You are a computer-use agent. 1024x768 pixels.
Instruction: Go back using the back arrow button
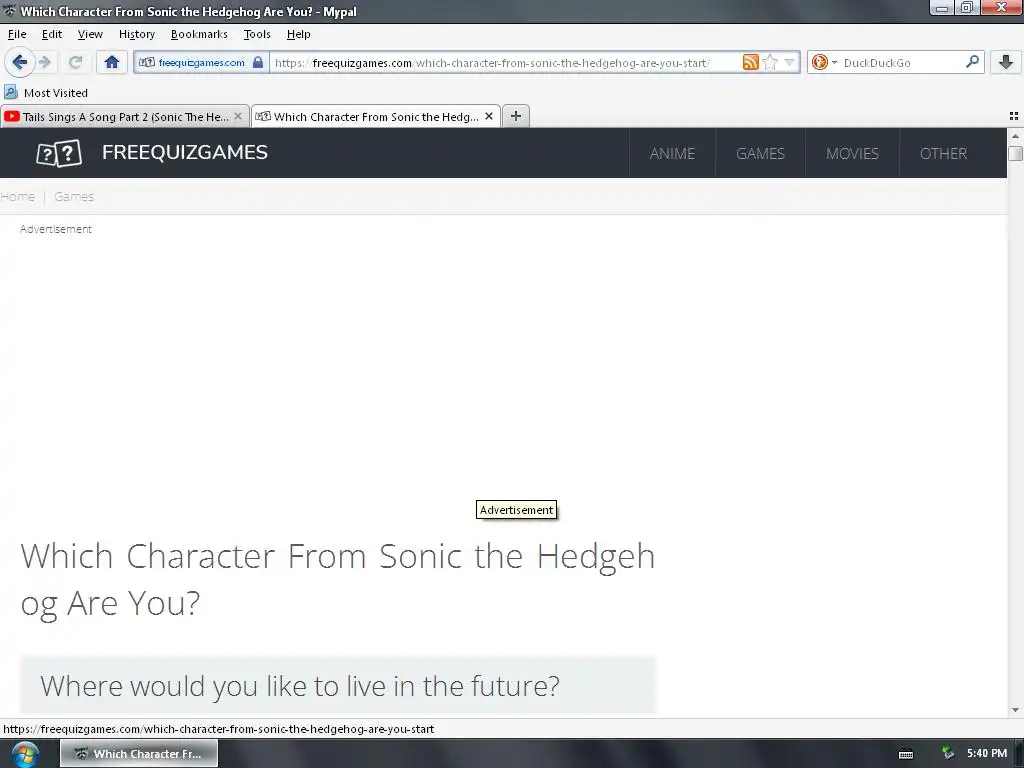(x=20, y=63)
